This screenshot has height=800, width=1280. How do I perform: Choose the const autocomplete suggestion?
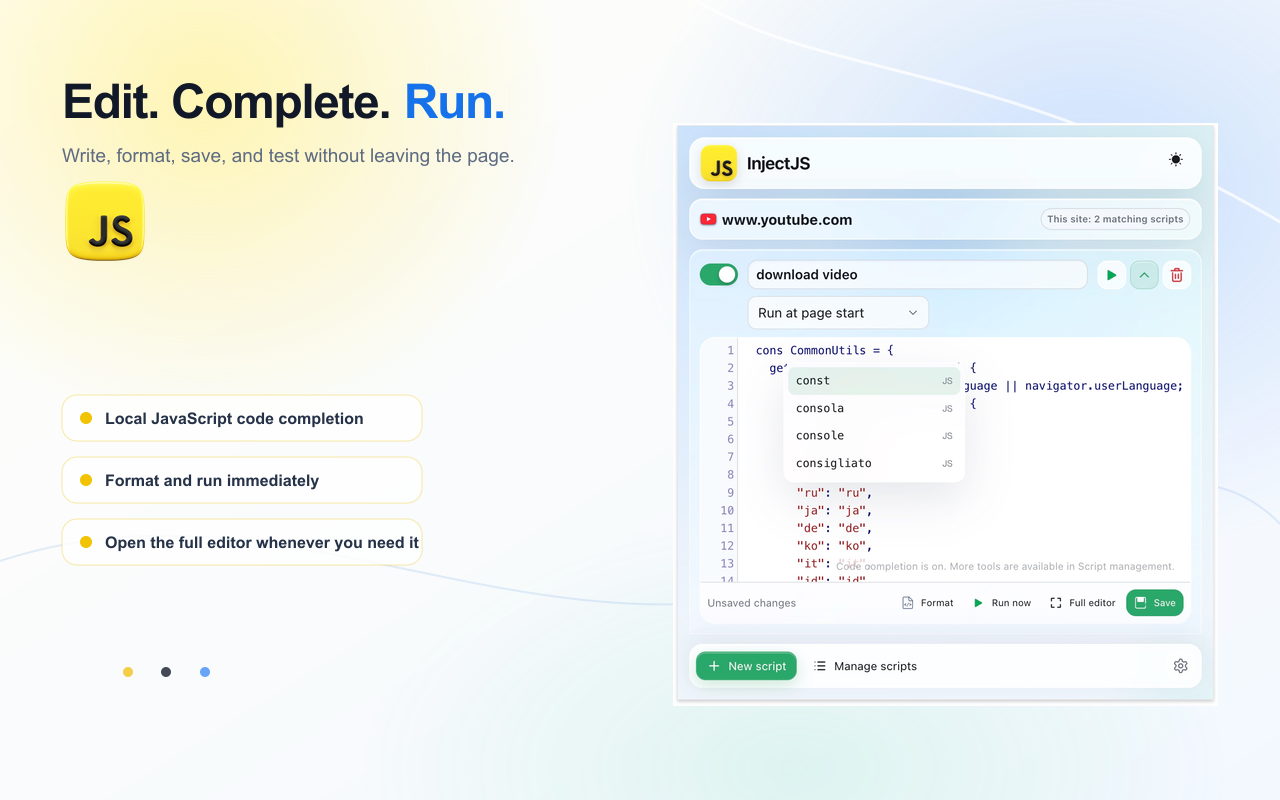pyautogui.click(x=874, y=381)
